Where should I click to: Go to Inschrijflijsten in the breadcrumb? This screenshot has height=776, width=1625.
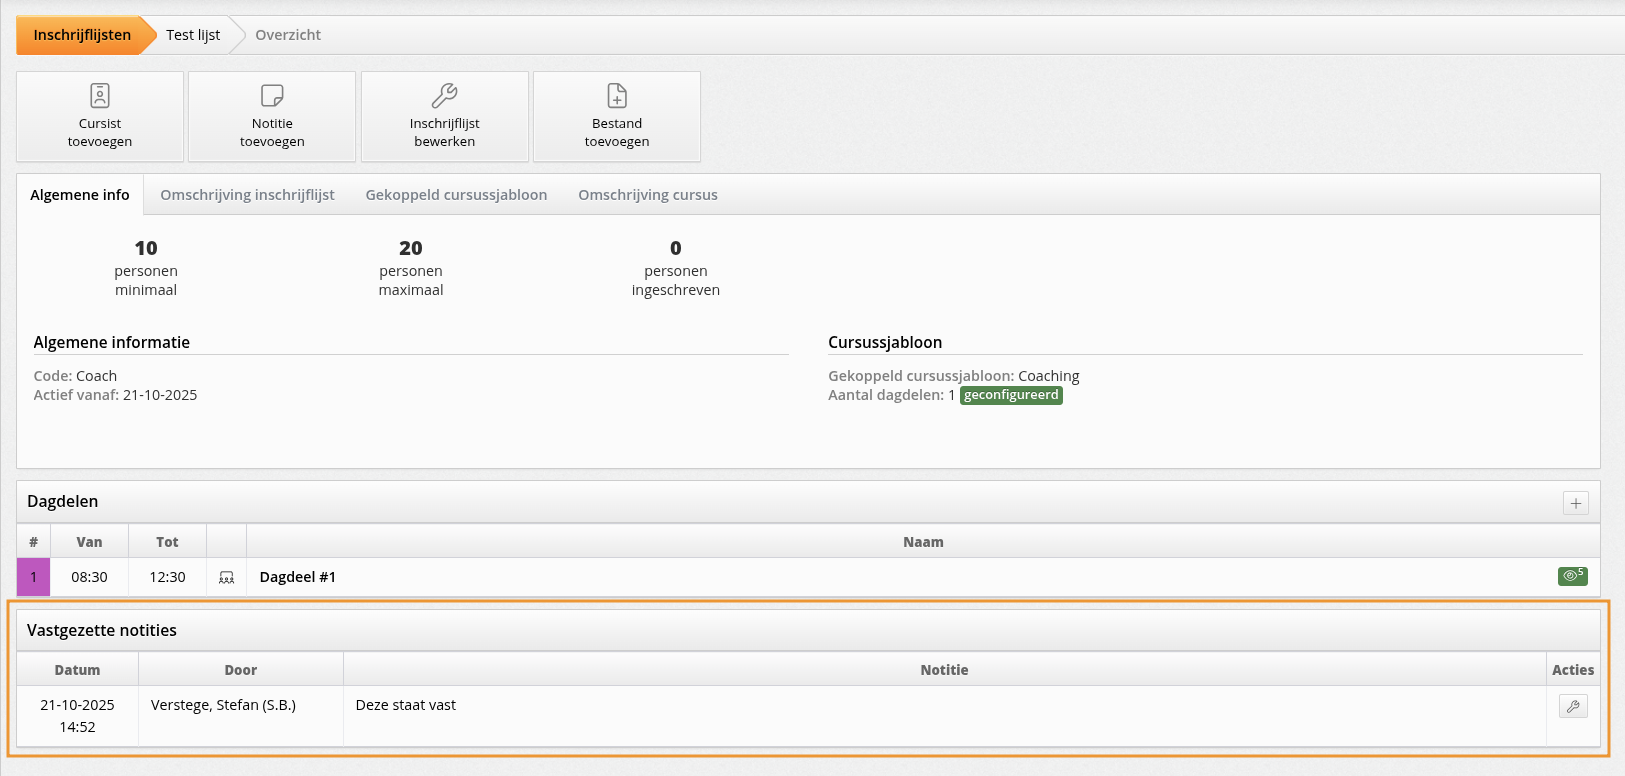[82, 35]
